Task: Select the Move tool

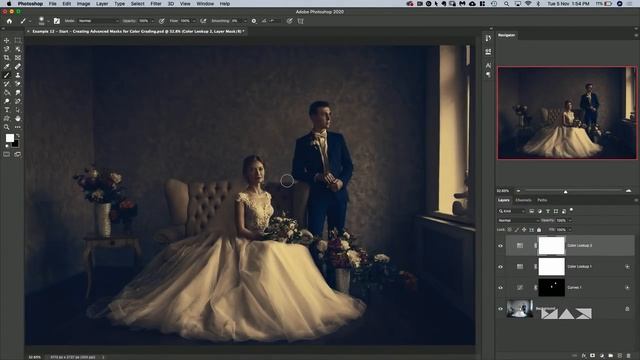Action: tap(7, 40)
